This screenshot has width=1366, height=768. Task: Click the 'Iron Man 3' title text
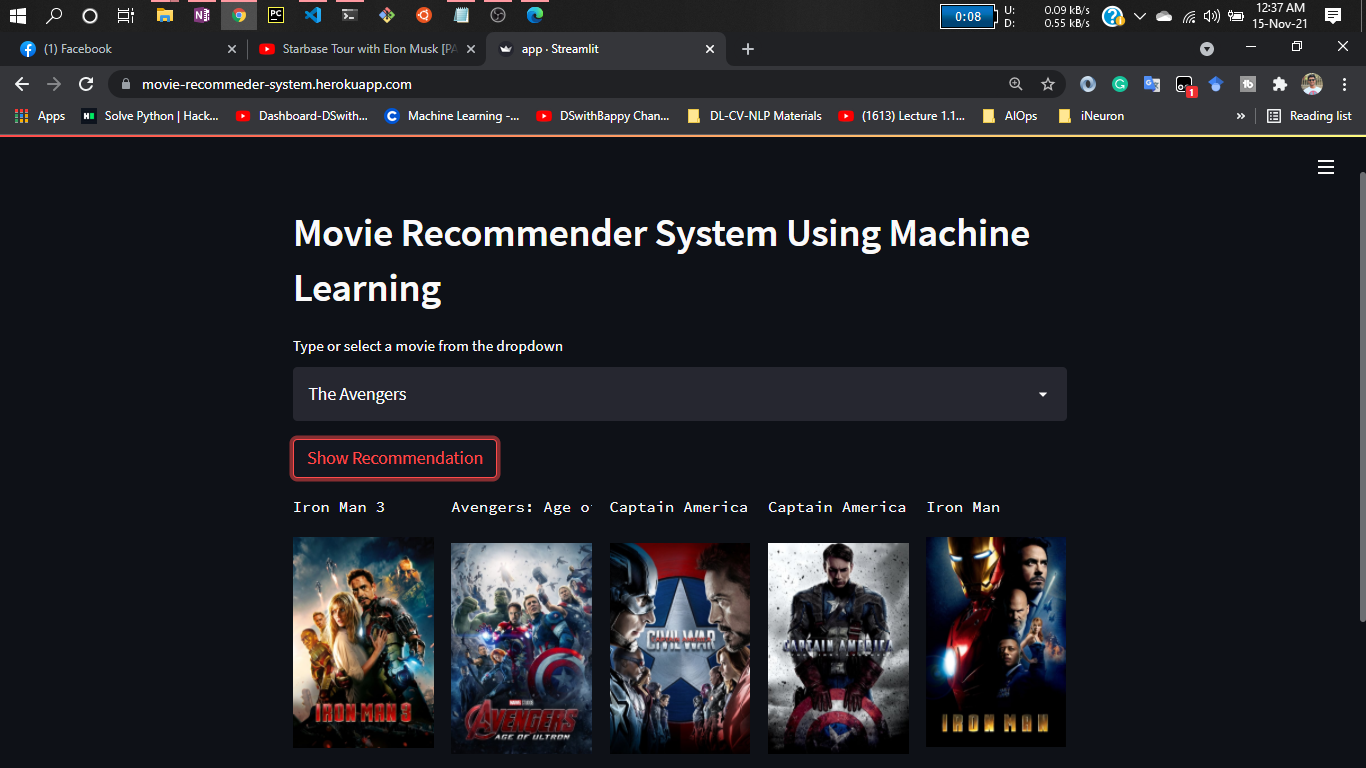pyautogui.click(x=339, y=507)
